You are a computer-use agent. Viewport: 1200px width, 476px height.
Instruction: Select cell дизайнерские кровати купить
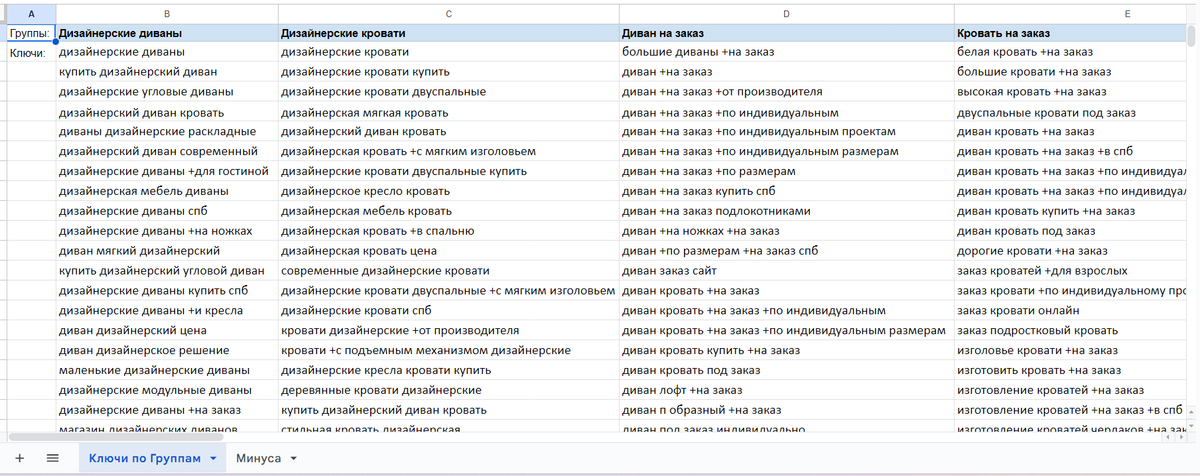pyautogui.click(x=449, y=72)
